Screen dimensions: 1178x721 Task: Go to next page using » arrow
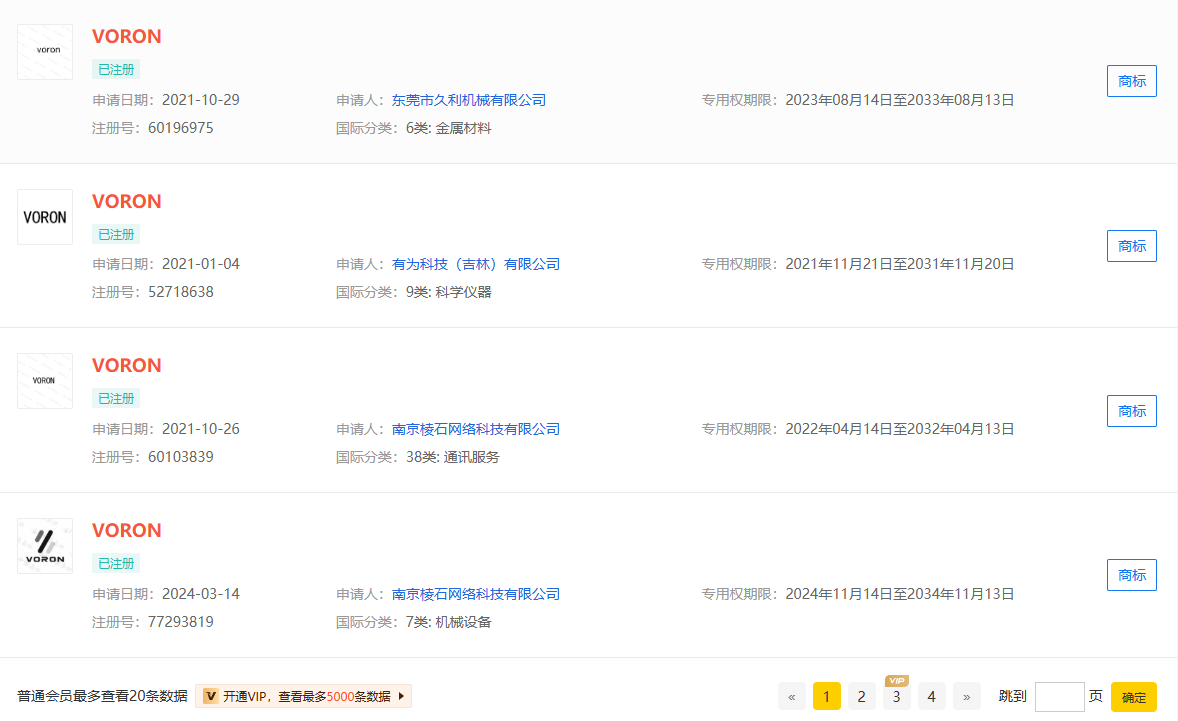966,696
